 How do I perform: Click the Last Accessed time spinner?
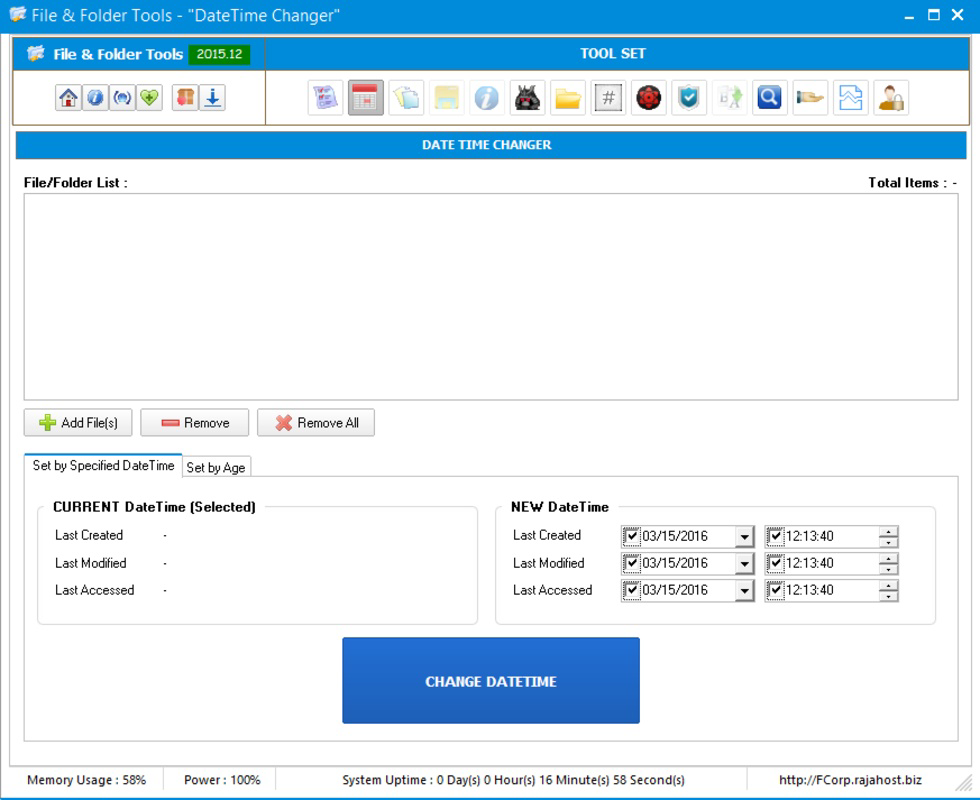(888, 590)
